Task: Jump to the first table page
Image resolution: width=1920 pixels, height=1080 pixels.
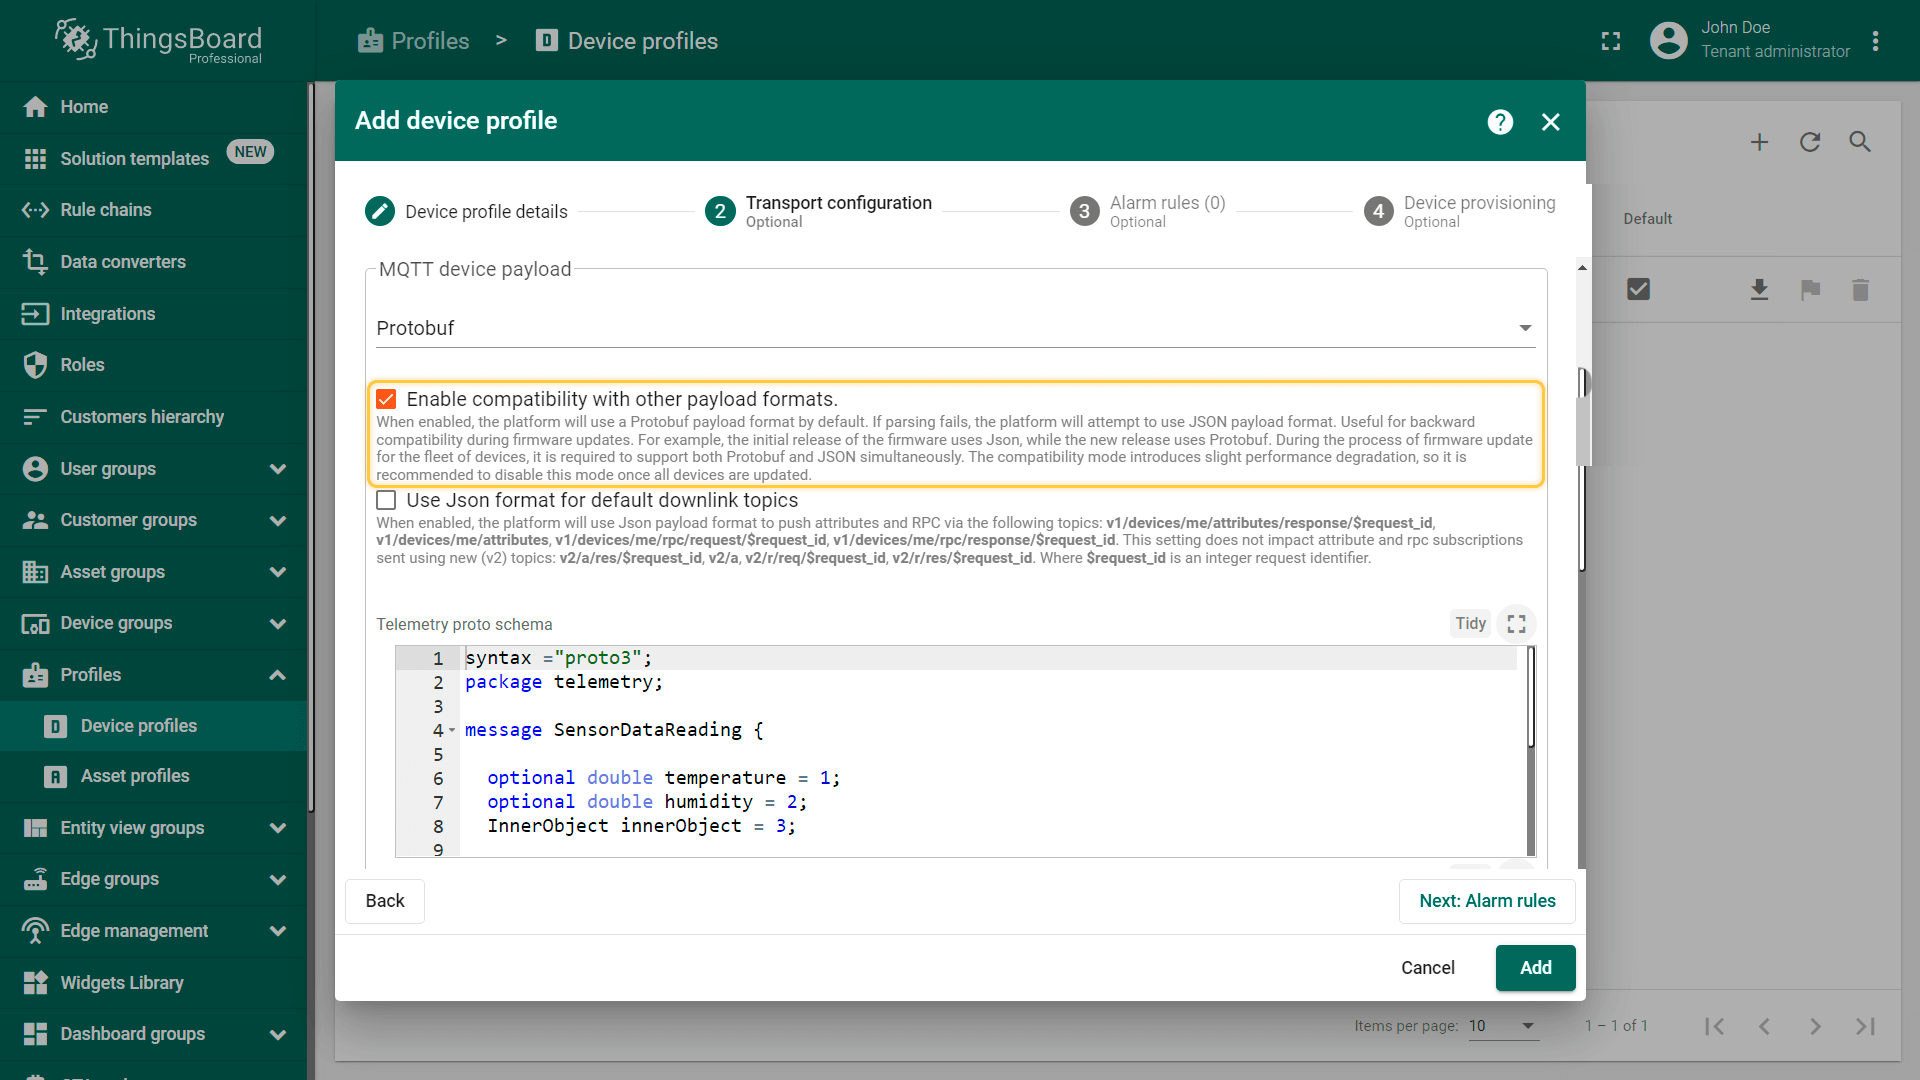Action: click(x=1715, y=1027)
